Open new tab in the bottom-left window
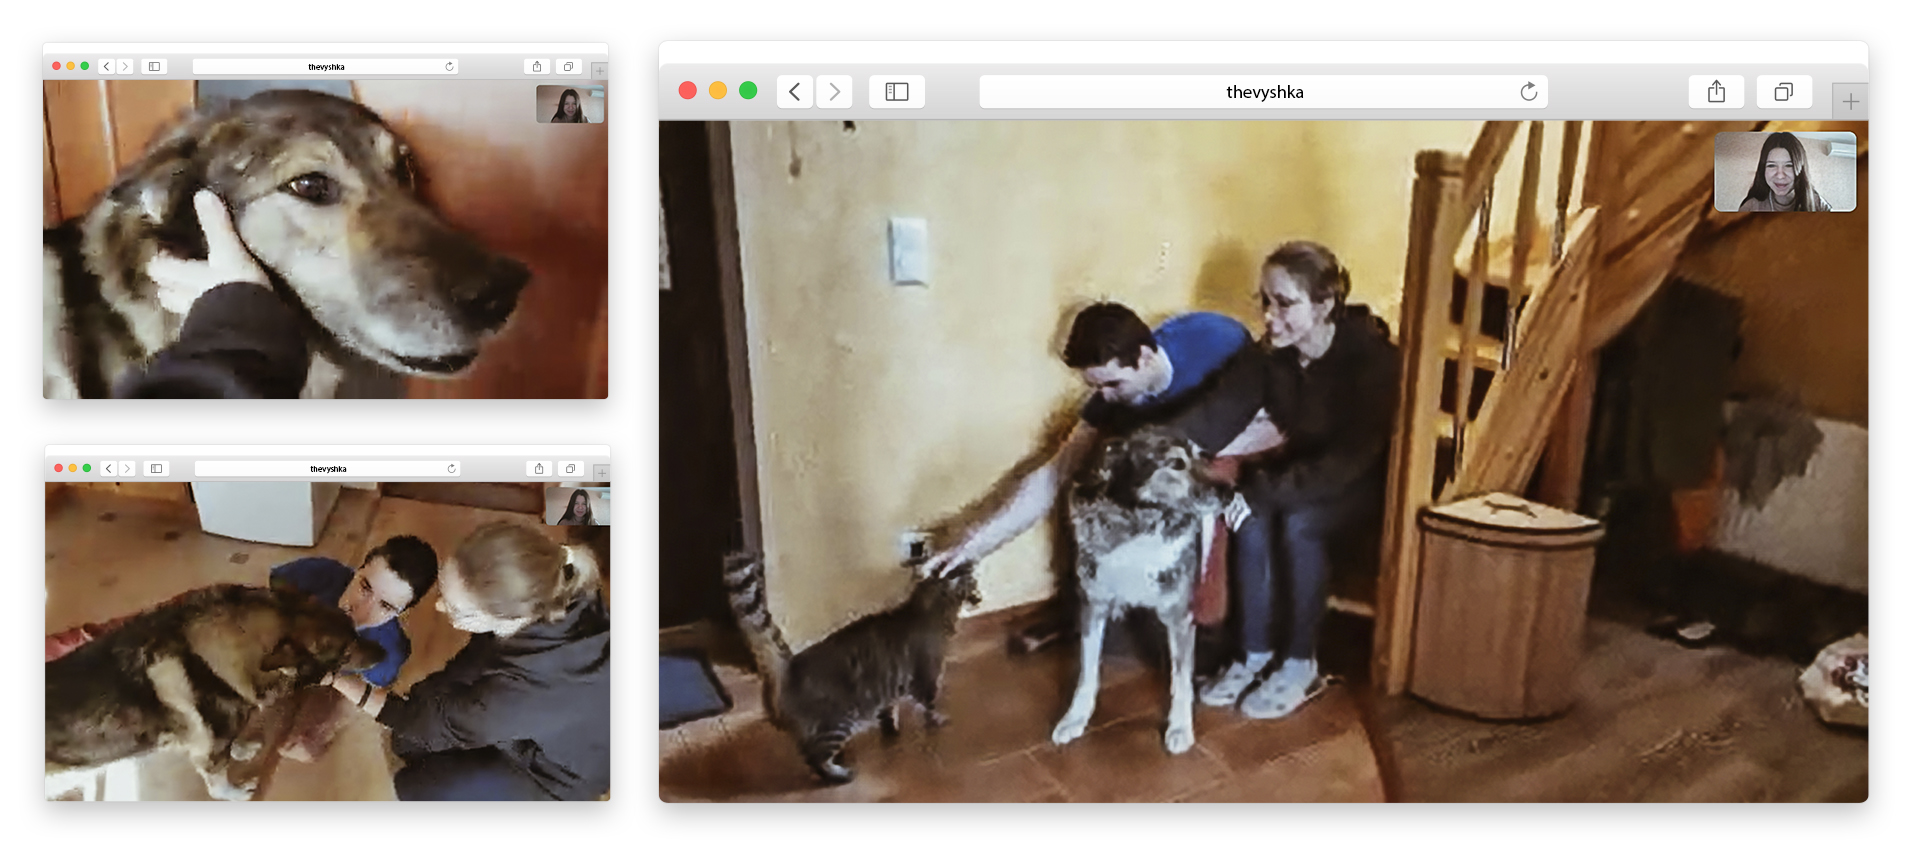 [601, 473]
